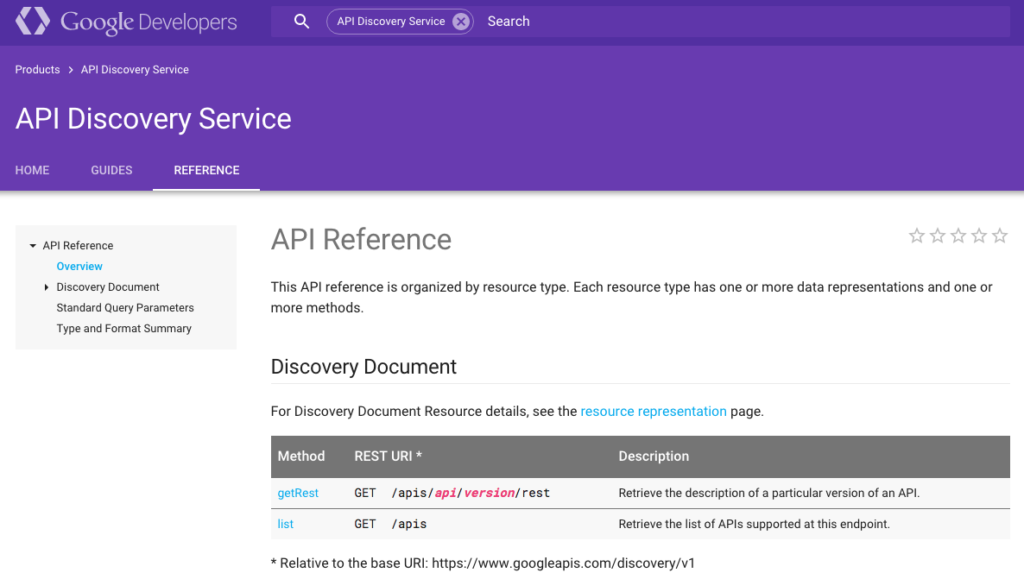Select Overview in the sidebar
This screenshot has height=579, width=1024.
(79, 266)
